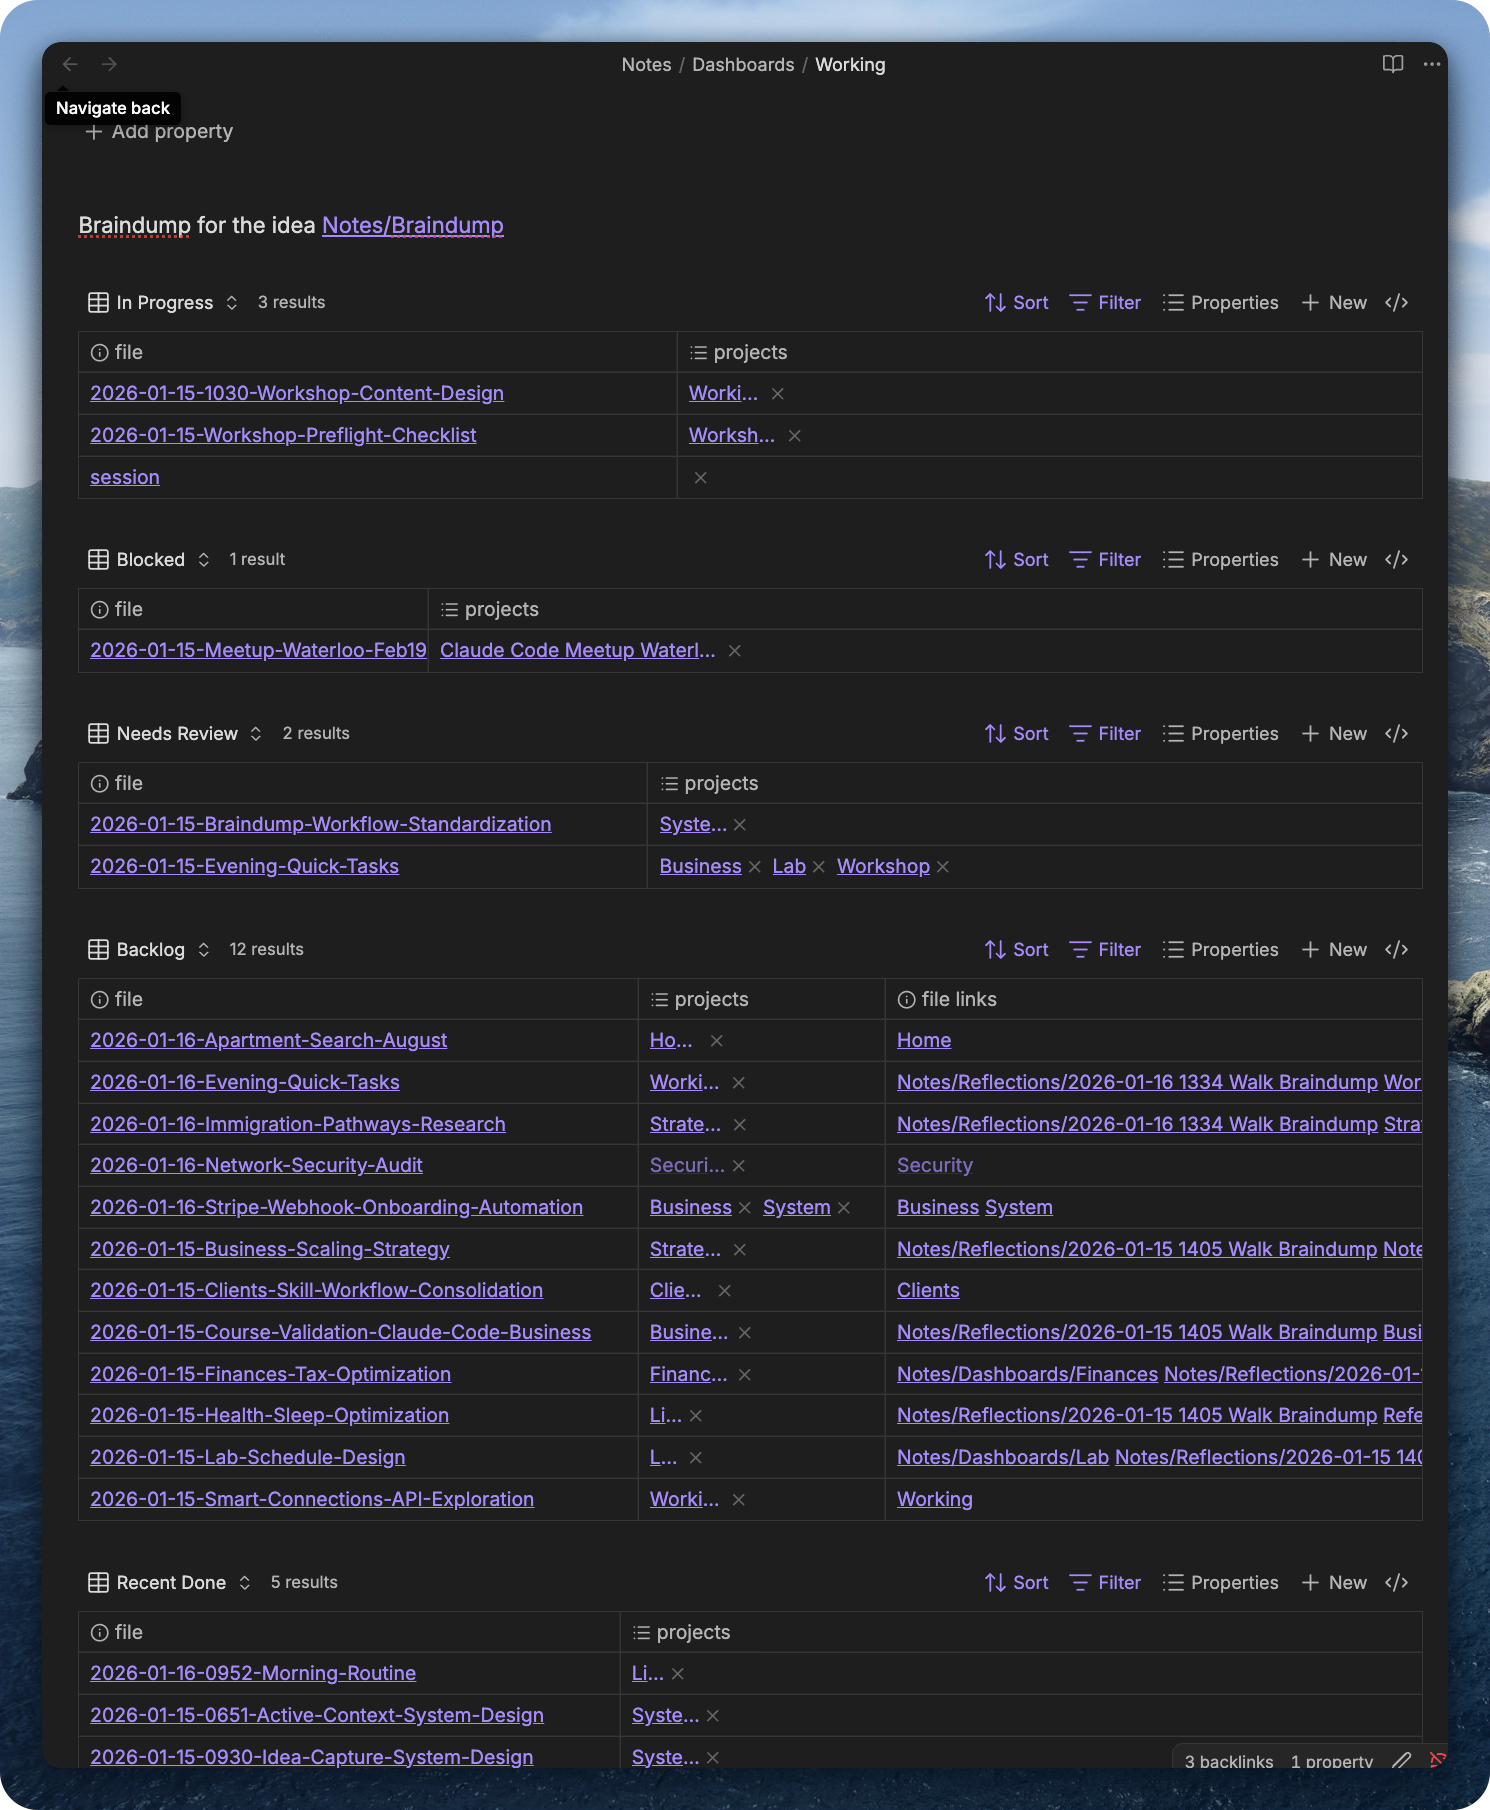1490x1810 pixels.
Task: Open Properties for Recent Done table
Action: click(x=1221, y=1583)
